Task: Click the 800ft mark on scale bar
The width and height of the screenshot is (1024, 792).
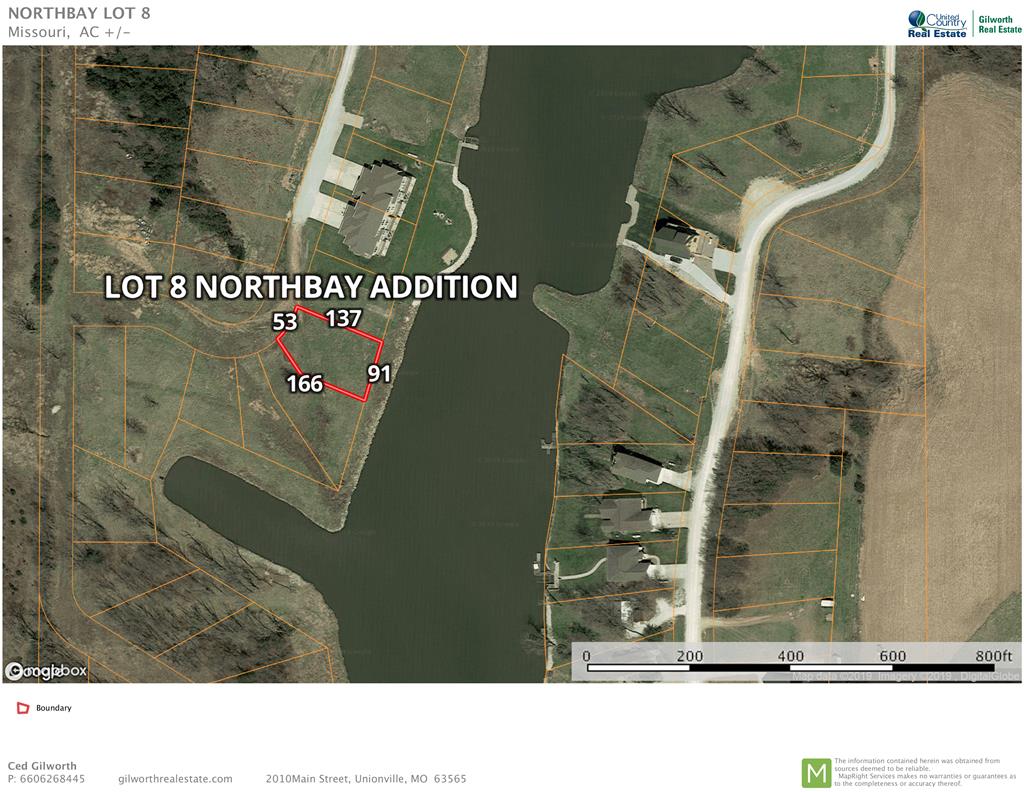Action: pos(994,656)
